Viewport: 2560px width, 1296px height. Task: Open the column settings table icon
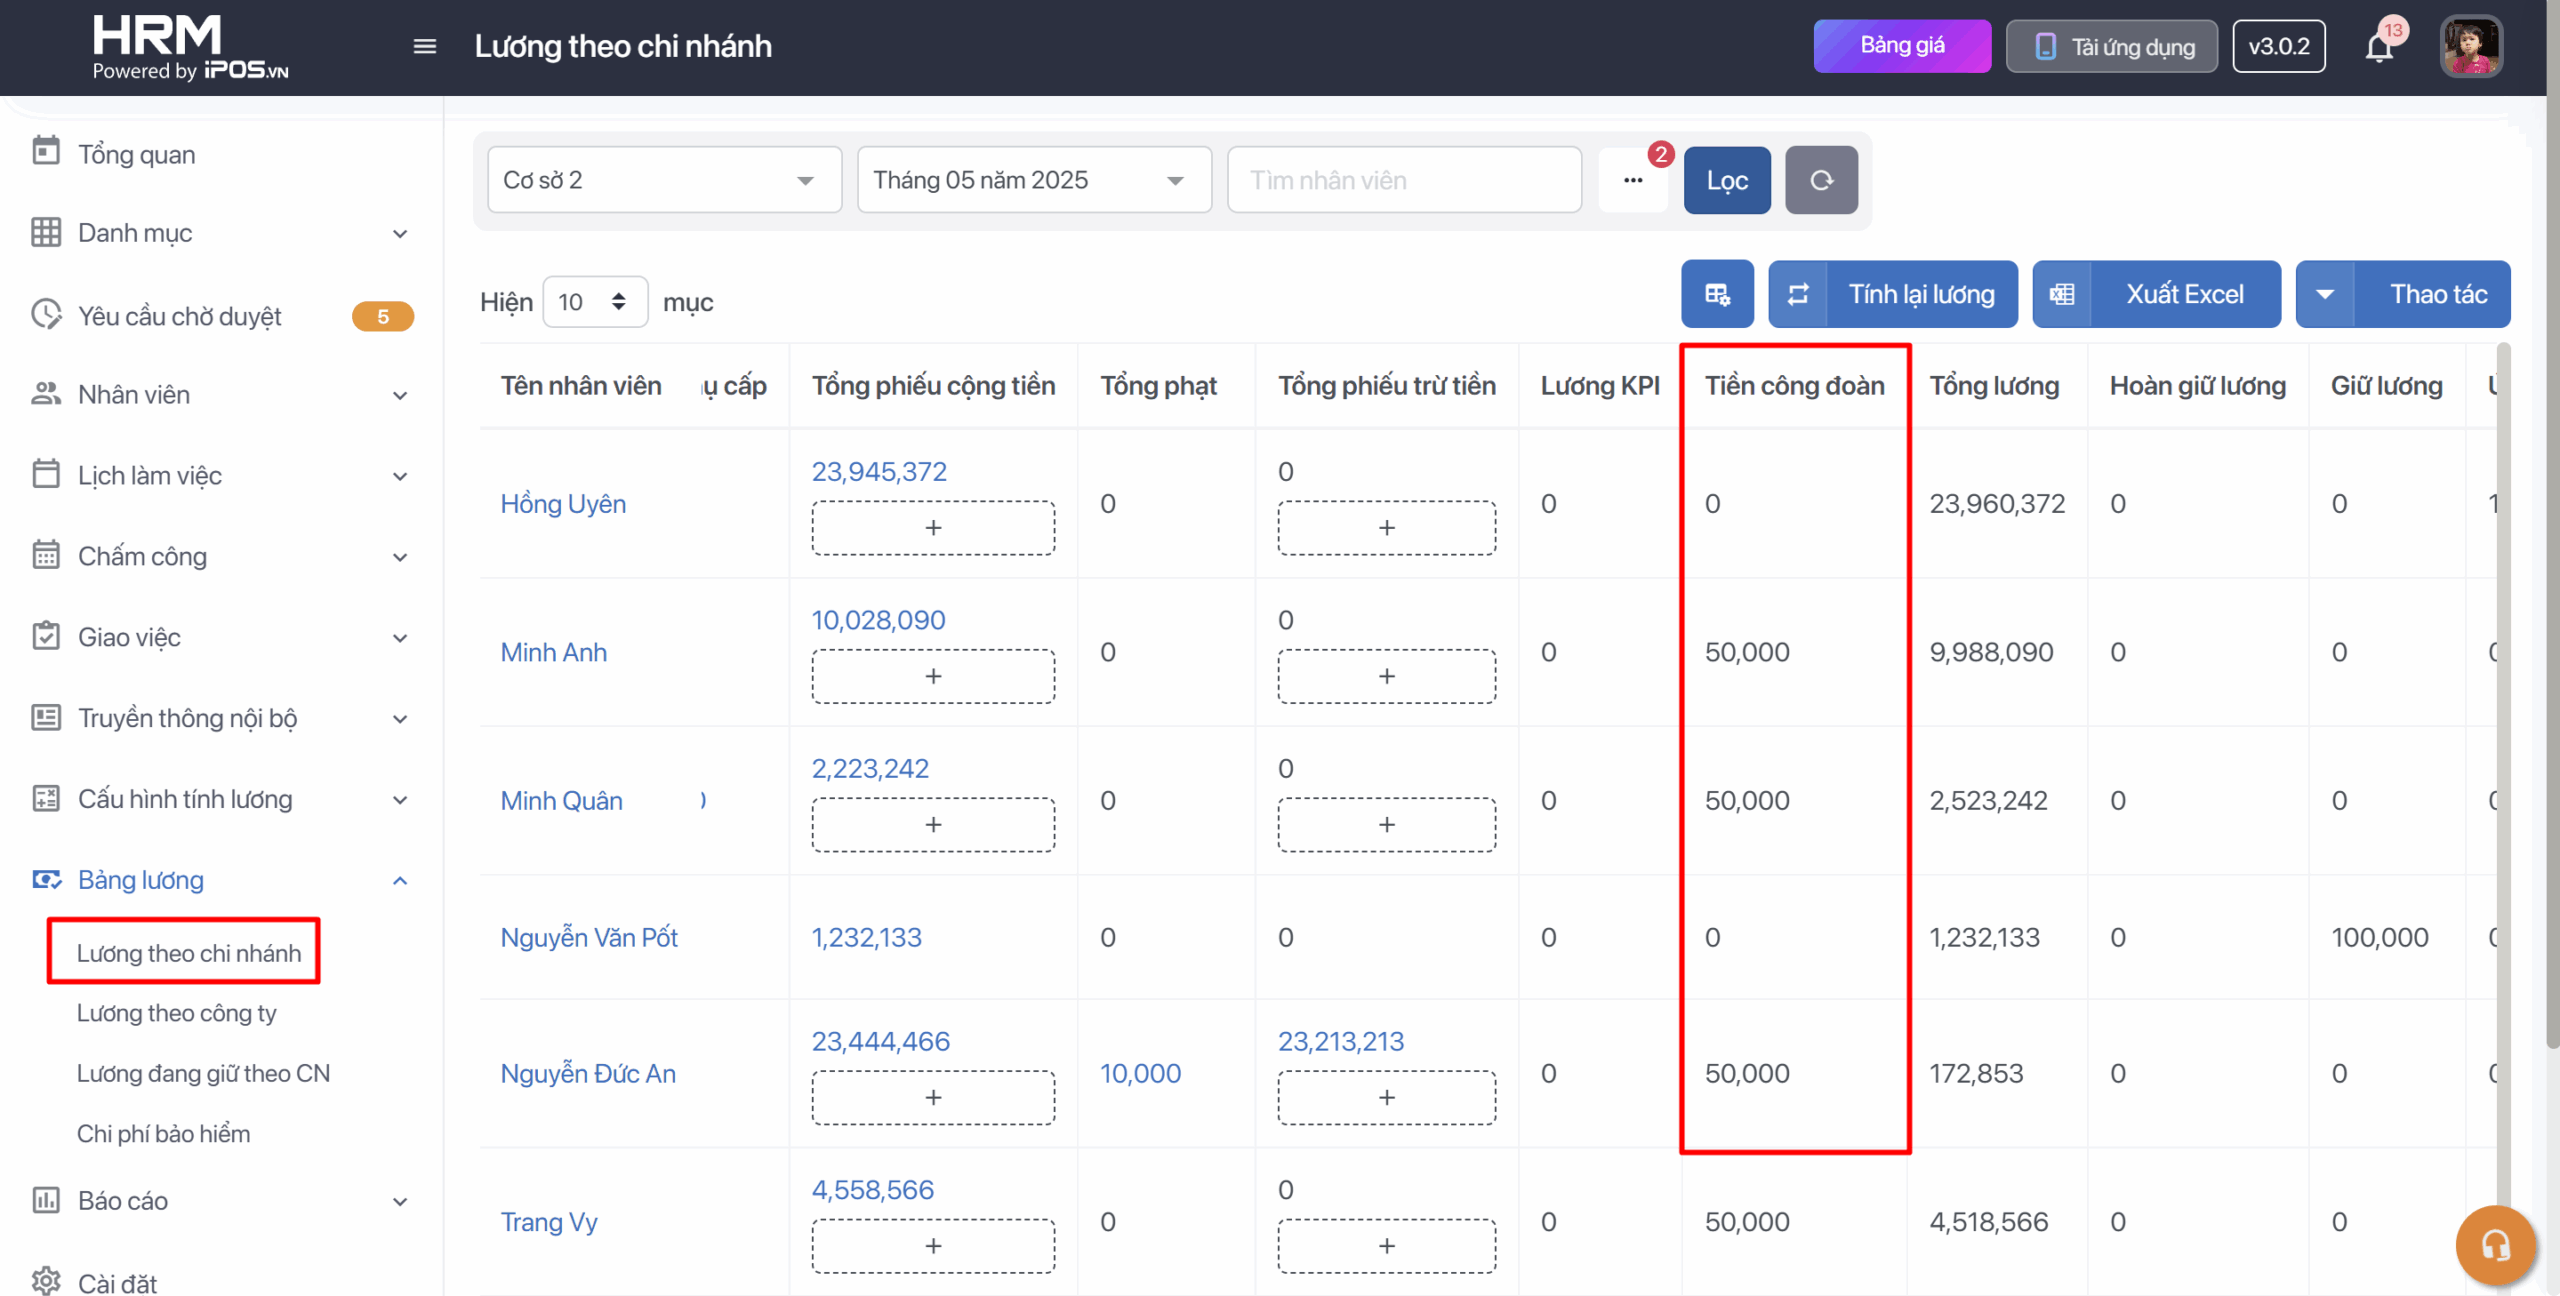(1717, 294)
